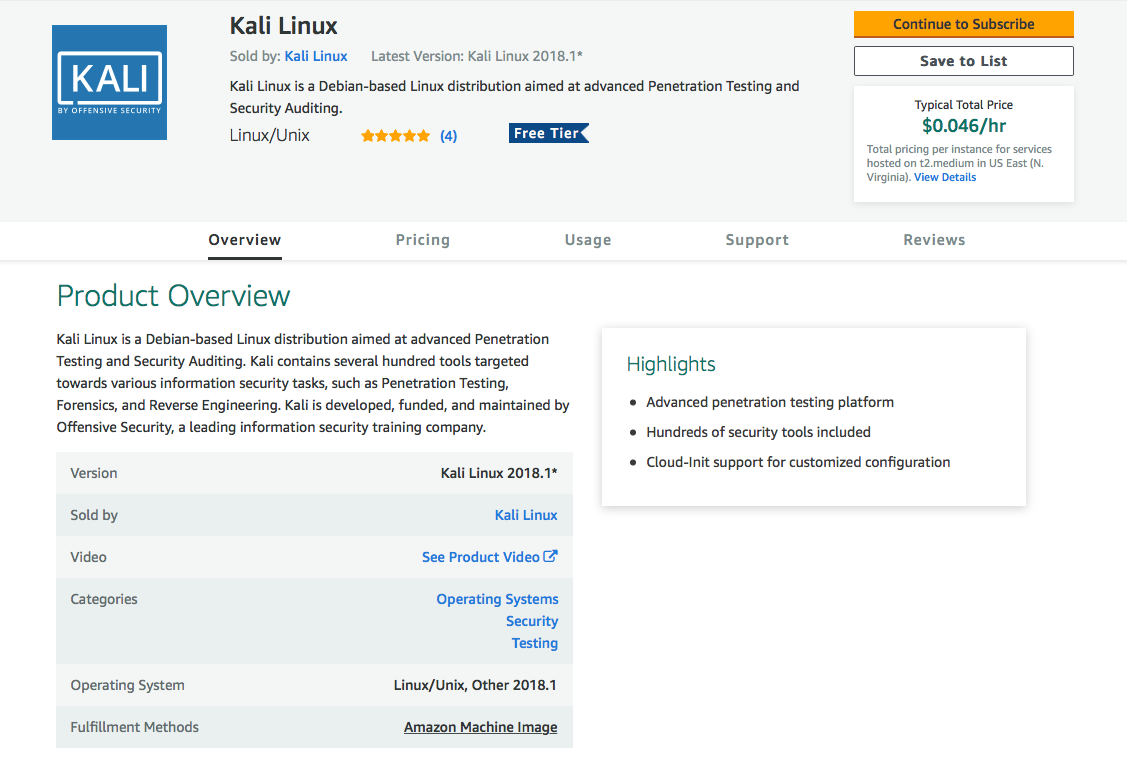
Task: Show the Reviews tab
Action: click(934, 240)
